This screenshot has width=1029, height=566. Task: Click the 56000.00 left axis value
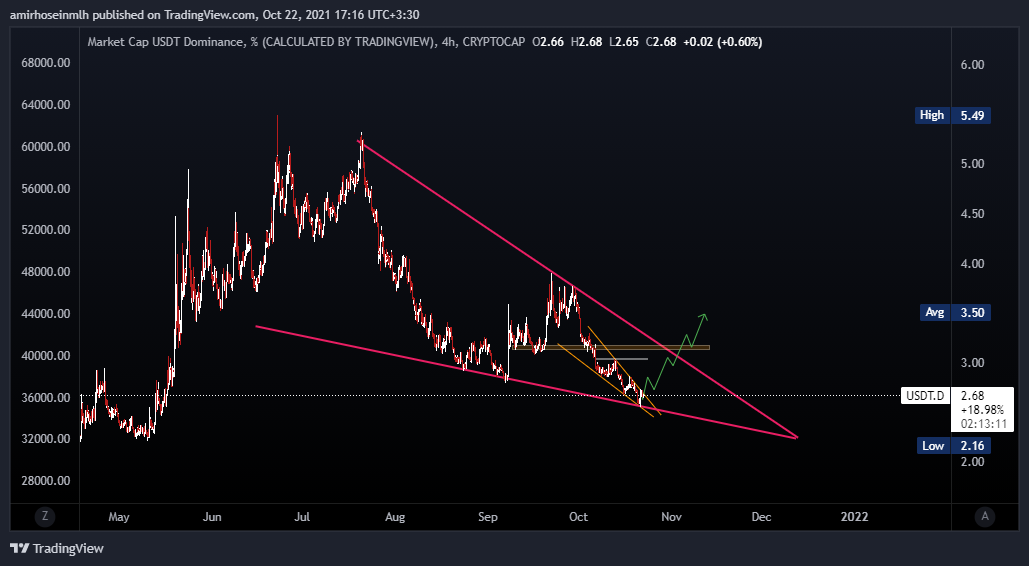pyautogui.click(x=45, y=188)
